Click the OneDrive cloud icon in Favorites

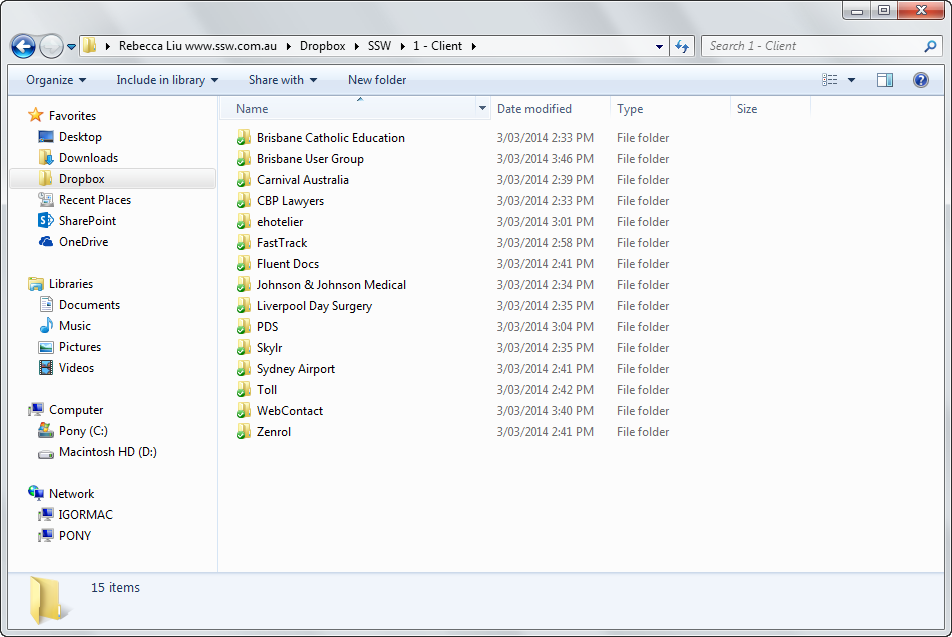tap(46, 242)
